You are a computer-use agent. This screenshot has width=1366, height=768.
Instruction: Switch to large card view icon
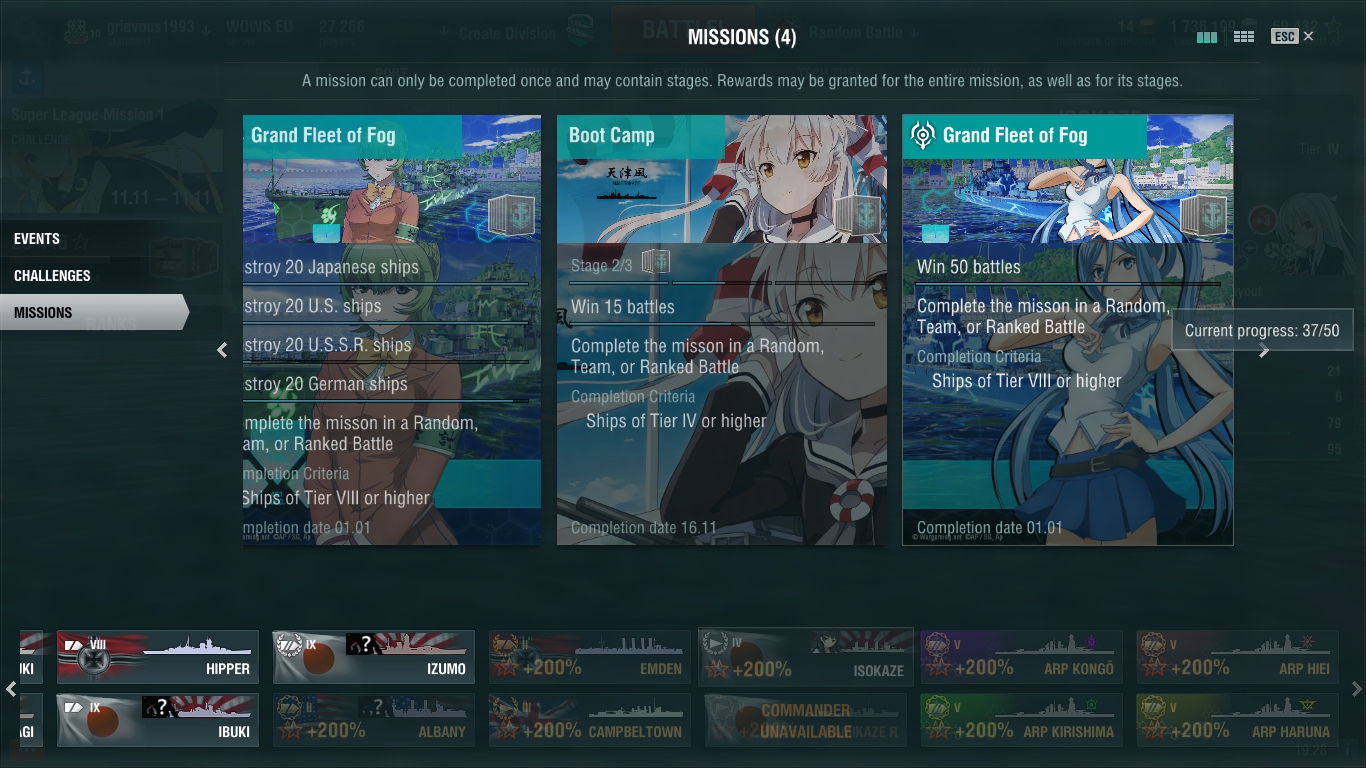(1207, 37)
